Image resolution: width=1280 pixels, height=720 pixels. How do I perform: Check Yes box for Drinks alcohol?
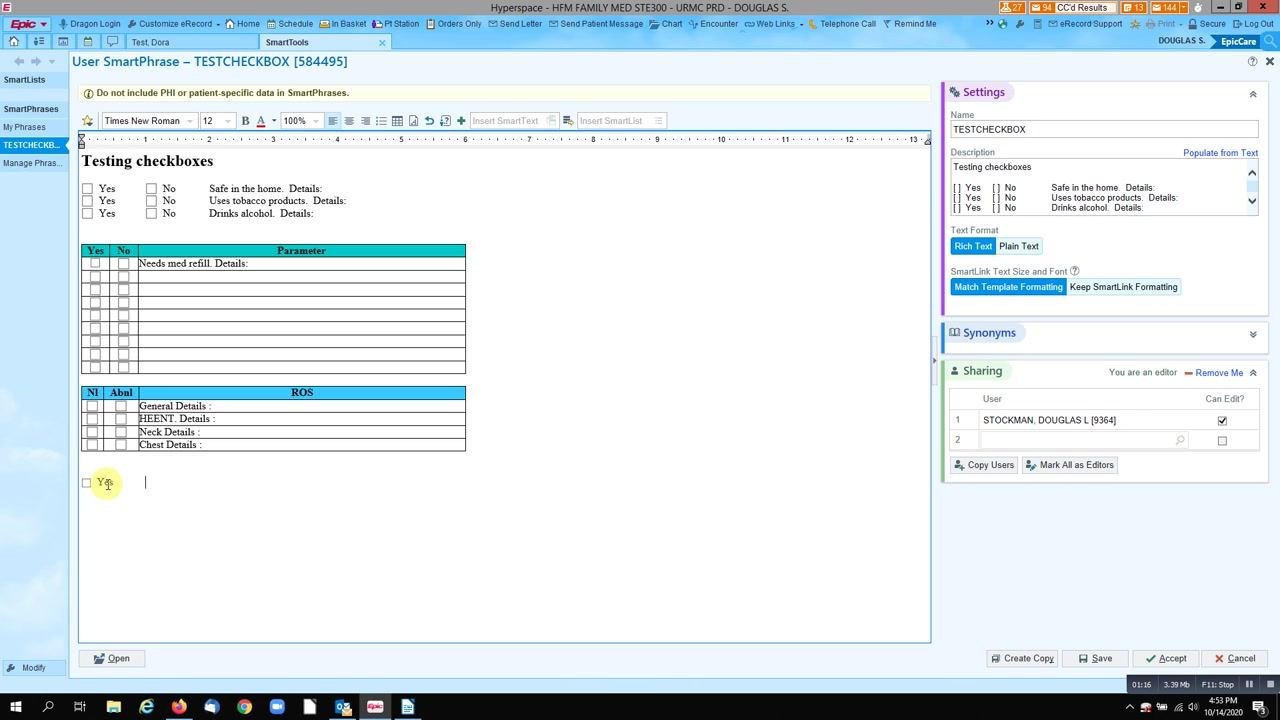[87, 213]
